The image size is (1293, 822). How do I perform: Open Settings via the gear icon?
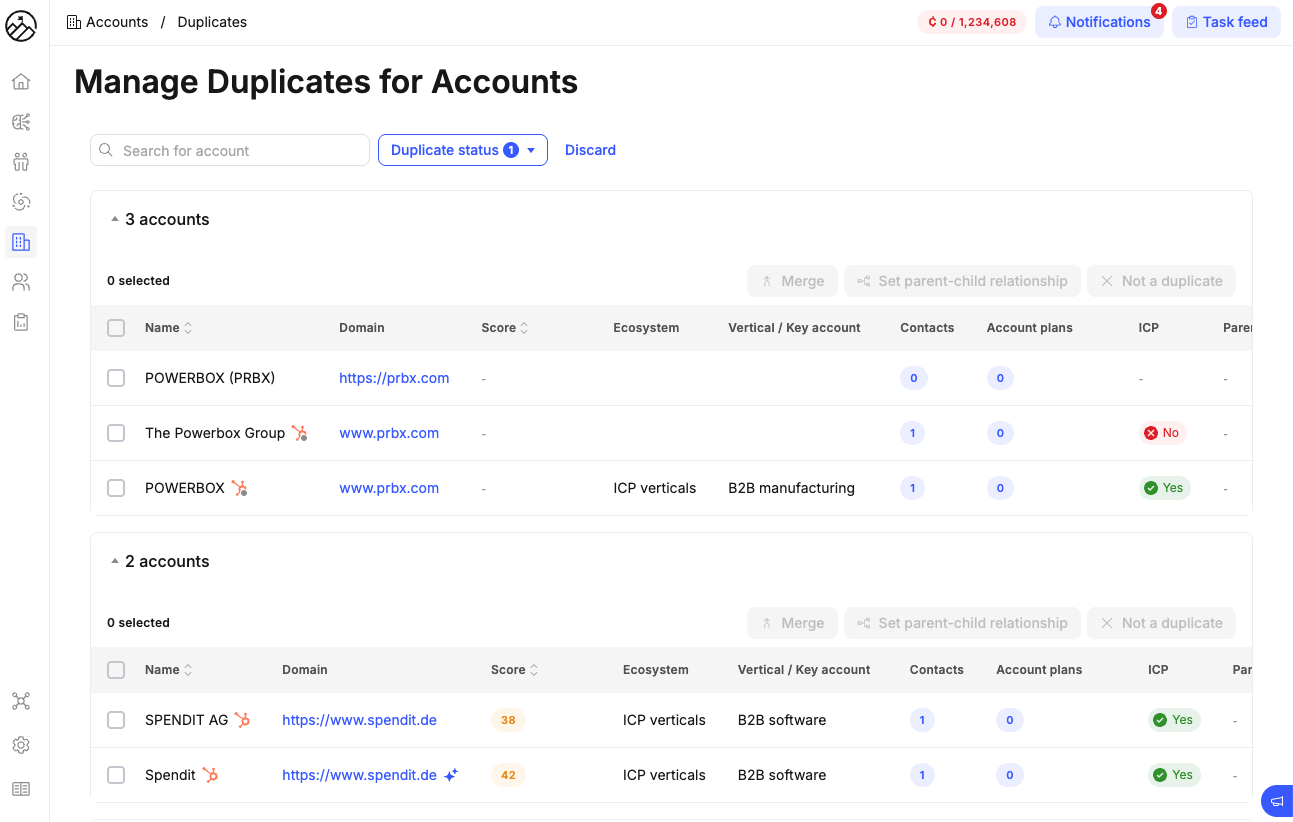click(x=20, y=745)
